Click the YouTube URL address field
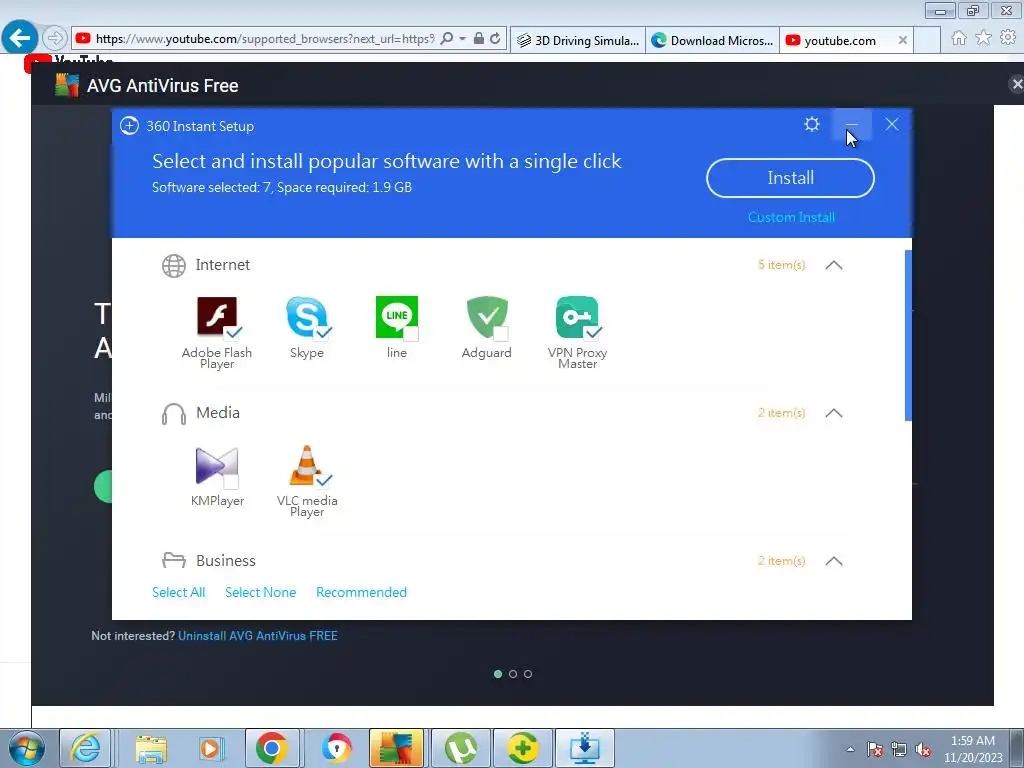The height and width of the screenshot is (768, 1024). (x=264, y=39)
